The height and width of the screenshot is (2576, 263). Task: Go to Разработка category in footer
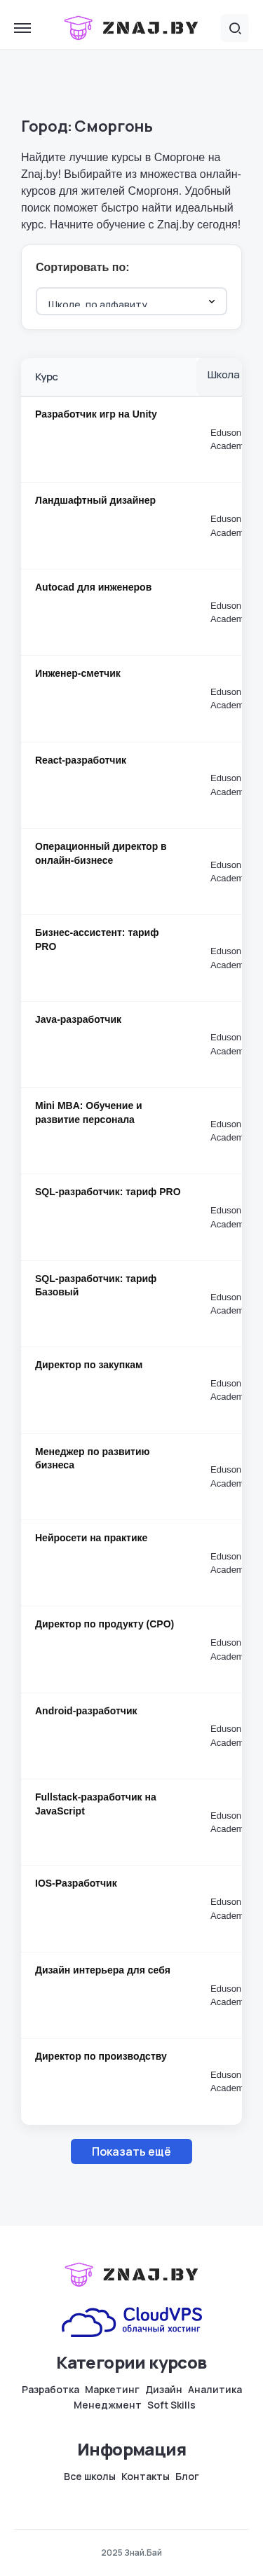coord(50,2389)
